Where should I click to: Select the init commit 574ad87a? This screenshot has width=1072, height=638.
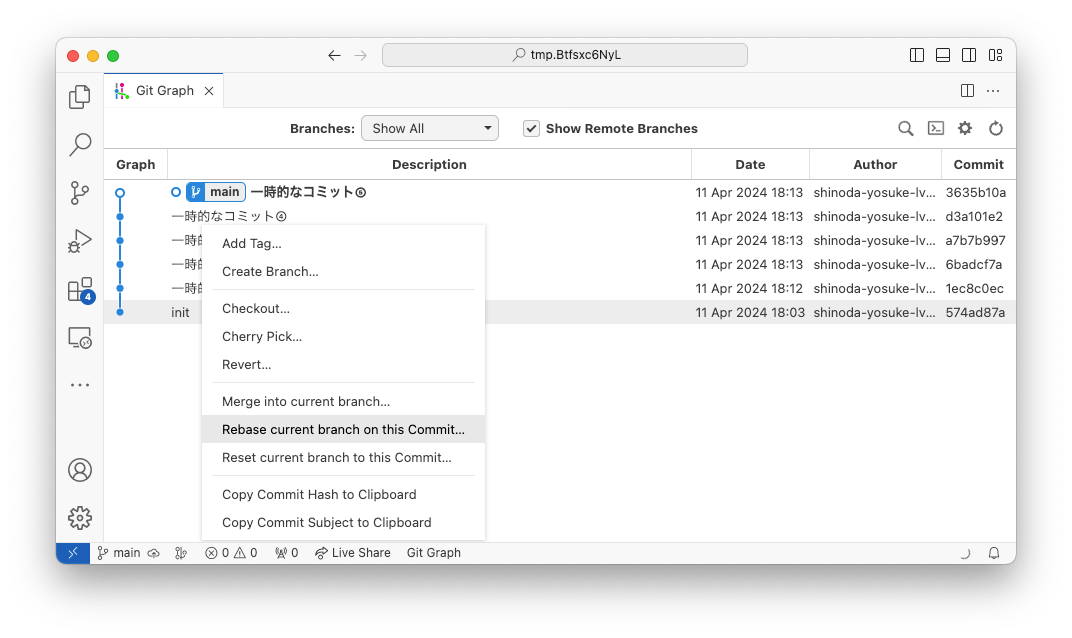(559, 313)
